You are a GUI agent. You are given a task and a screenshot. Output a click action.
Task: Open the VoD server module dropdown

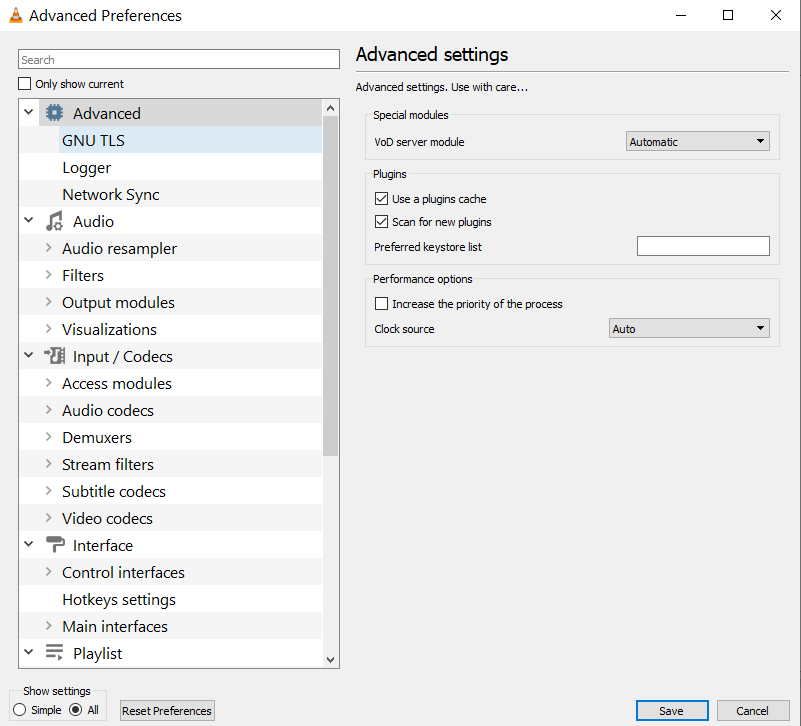click(698, 141)
